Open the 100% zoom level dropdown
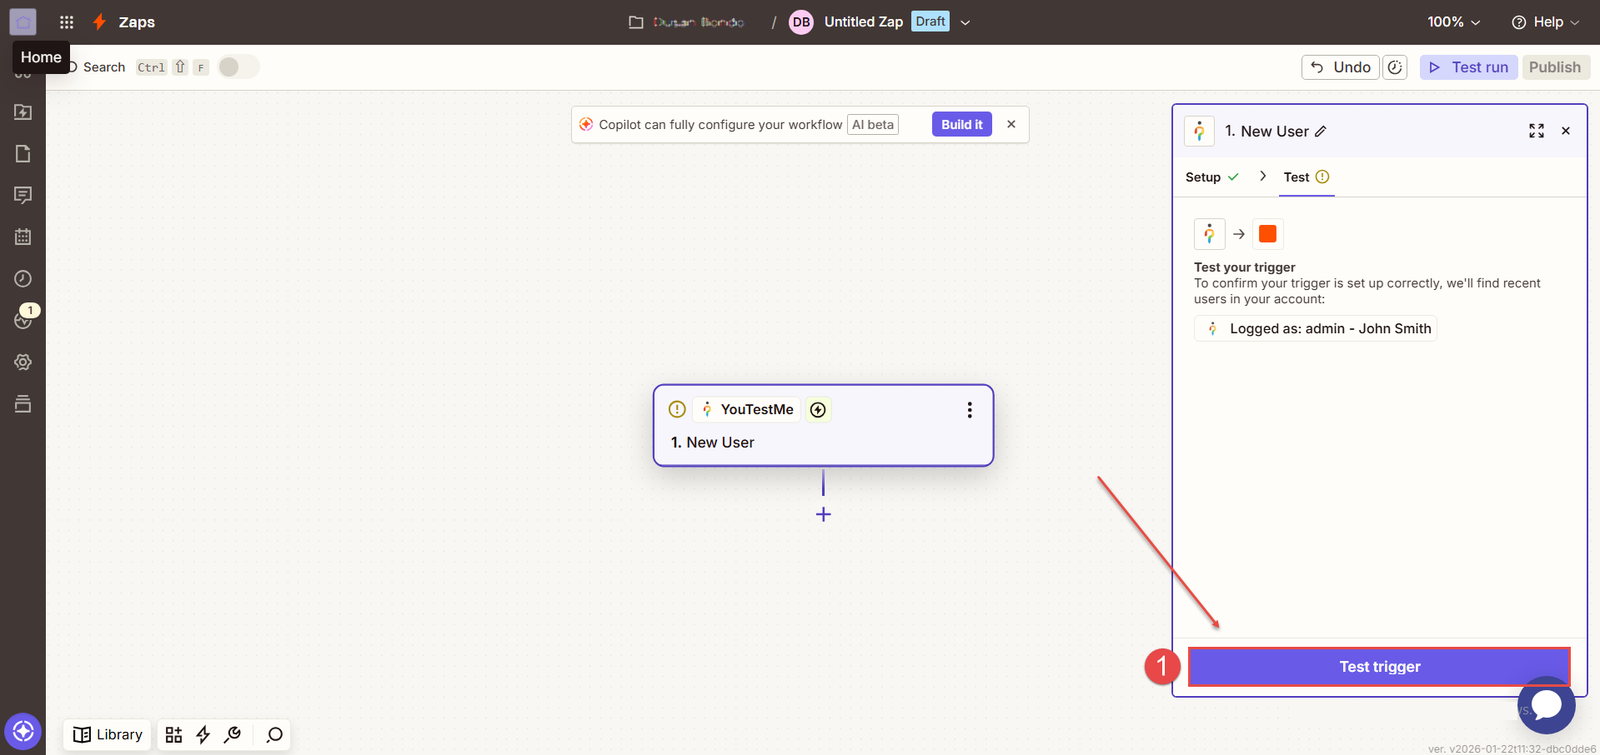Viewport: 1600px width, 755px height. coord(1453,22)
